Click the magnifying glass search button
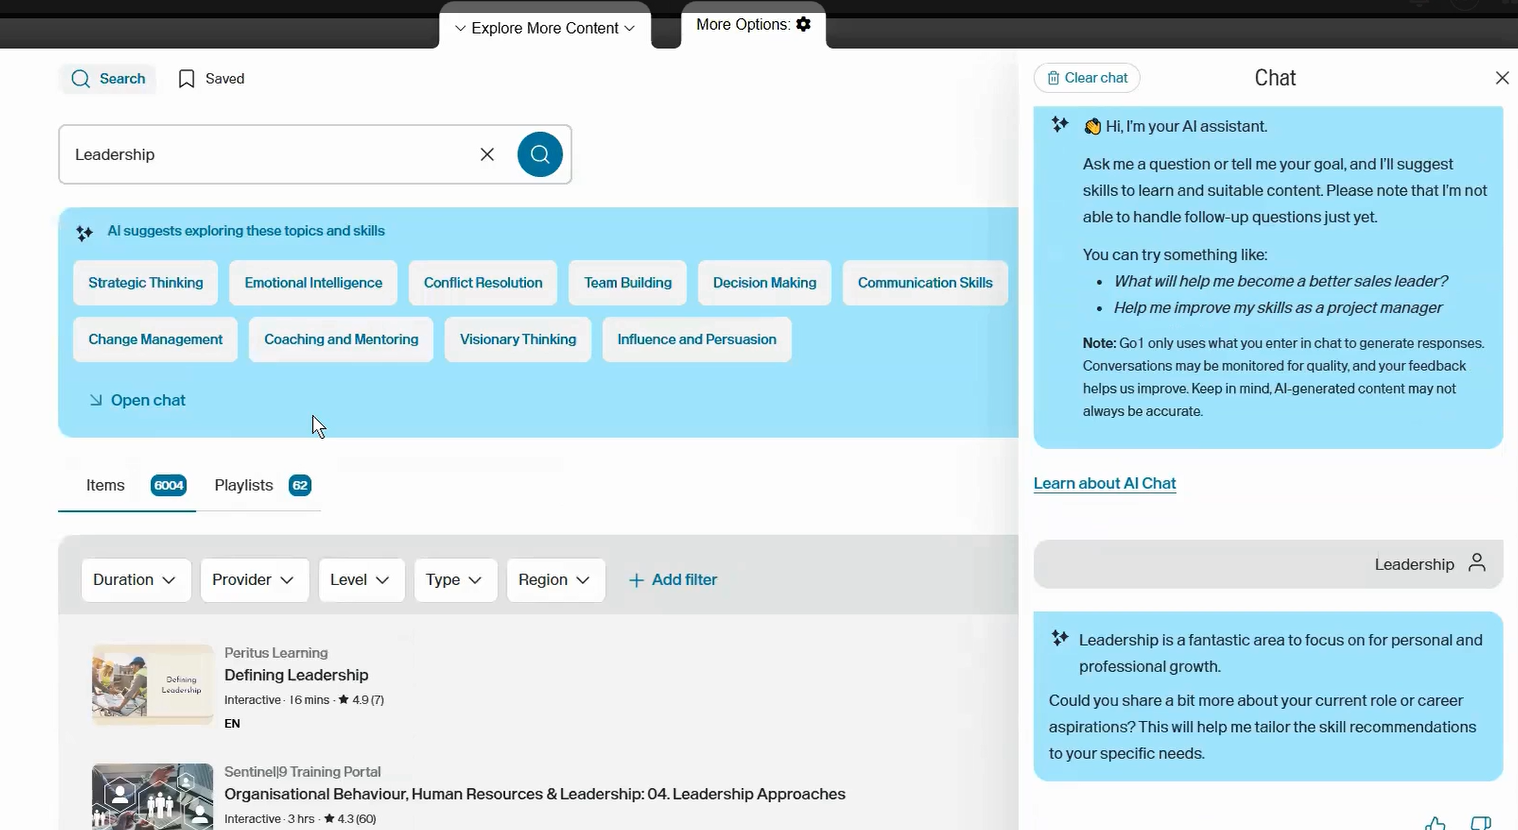The width and height of the screenshot is (1518, 830). [540, 154]
